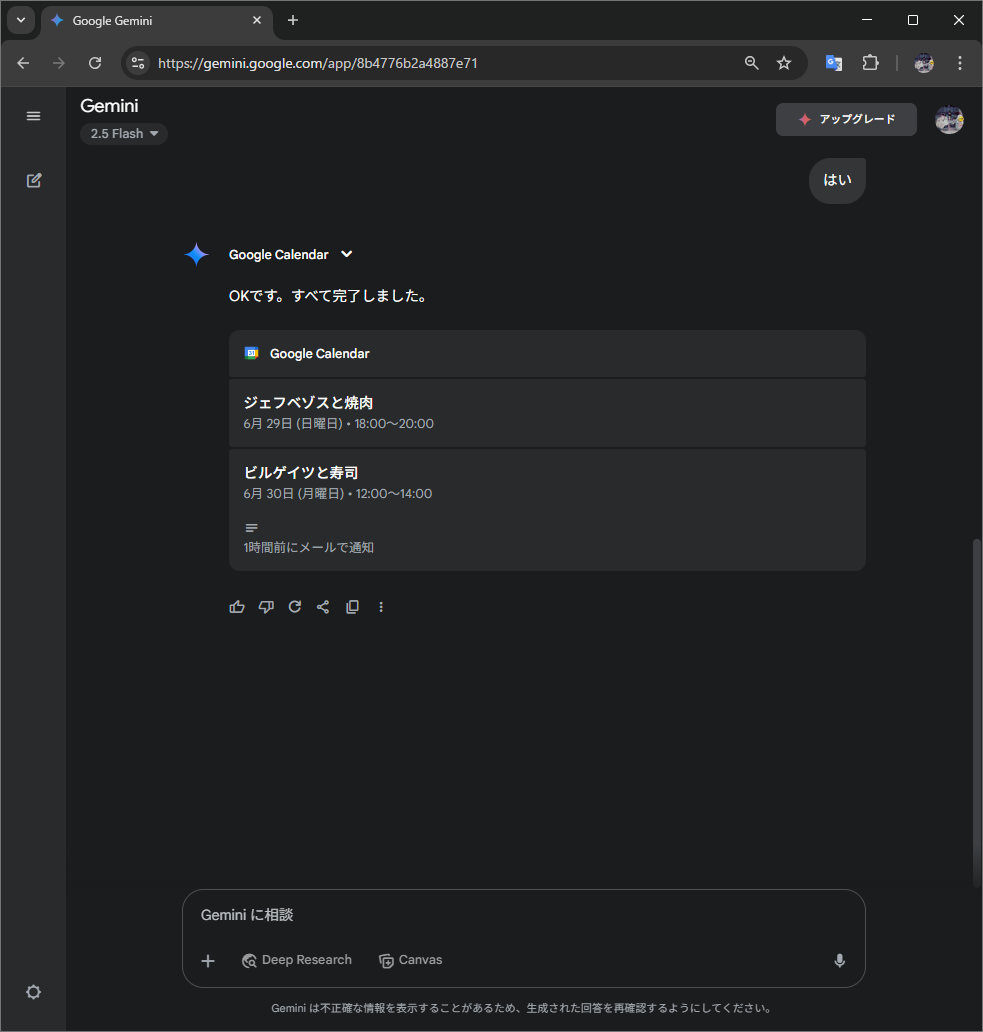The width and height of the screenshot is (983, 1032).
Task: Click the Gemini sparkle icon beside the response
Action: click(196, 254)
